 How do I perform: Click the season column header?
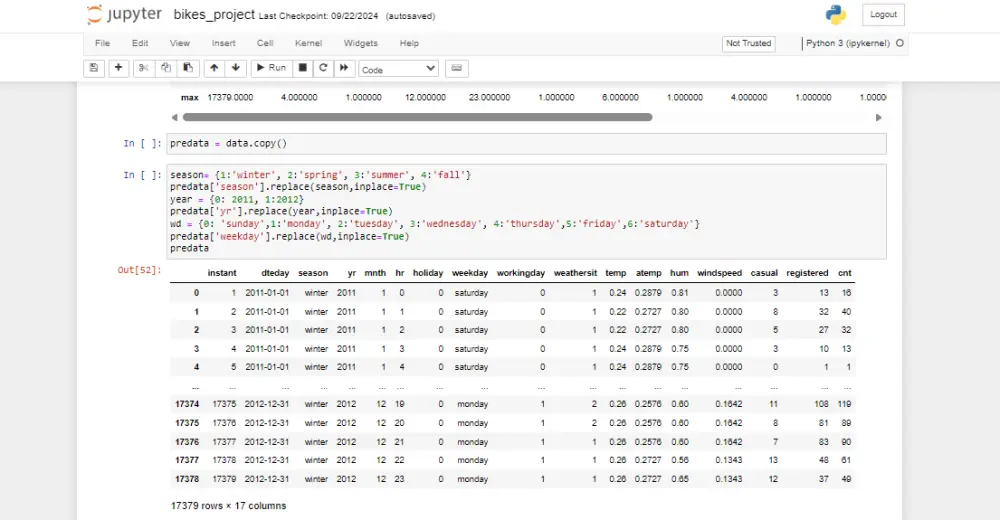(x=313, y=273)
